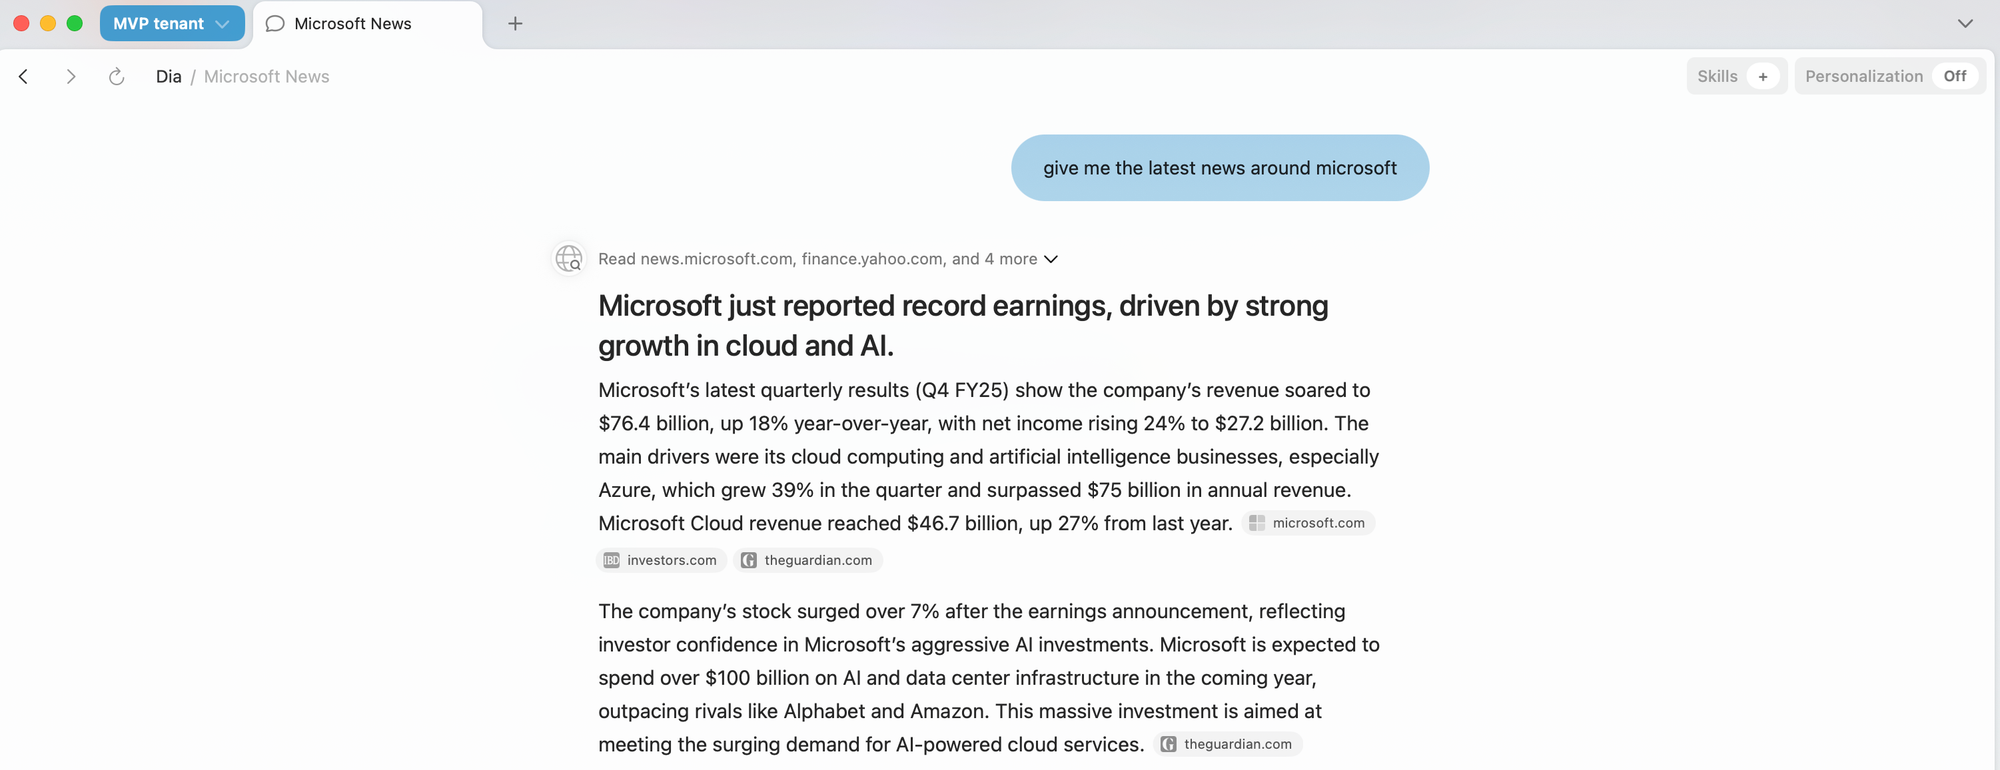Open theguardian.com citation under first paragraph
Image resolution: width=2000 pixels, height=770 pixels.
pos(807,560)
